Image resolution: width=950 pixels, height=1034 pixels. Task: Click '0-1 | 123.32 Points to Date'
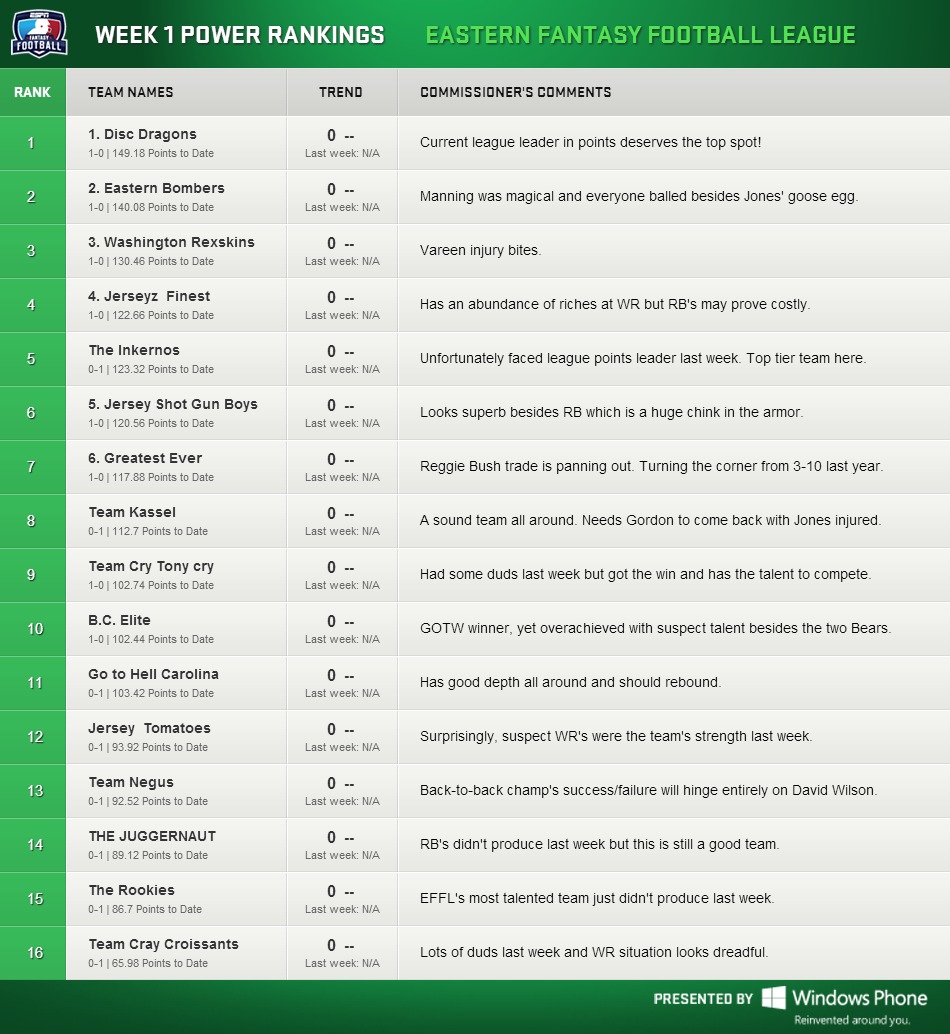tap(151, 370)
